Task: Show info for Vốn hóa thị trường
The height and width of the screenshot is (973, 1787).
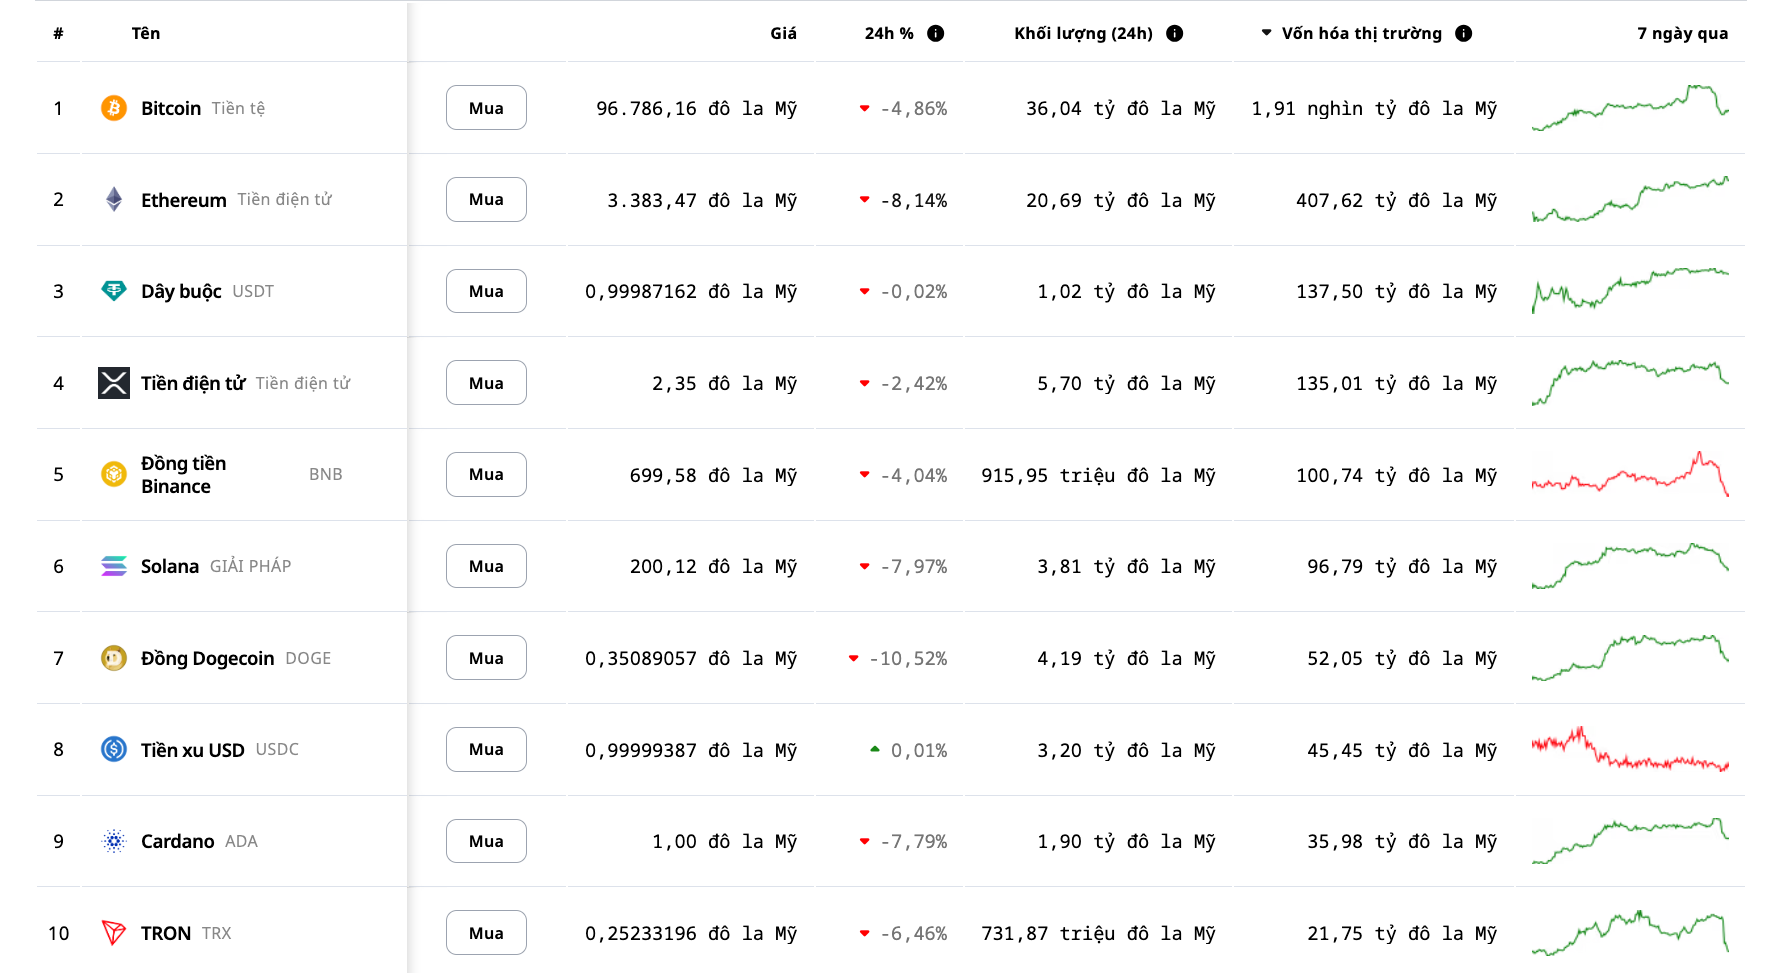Action: coord(1464,33)
